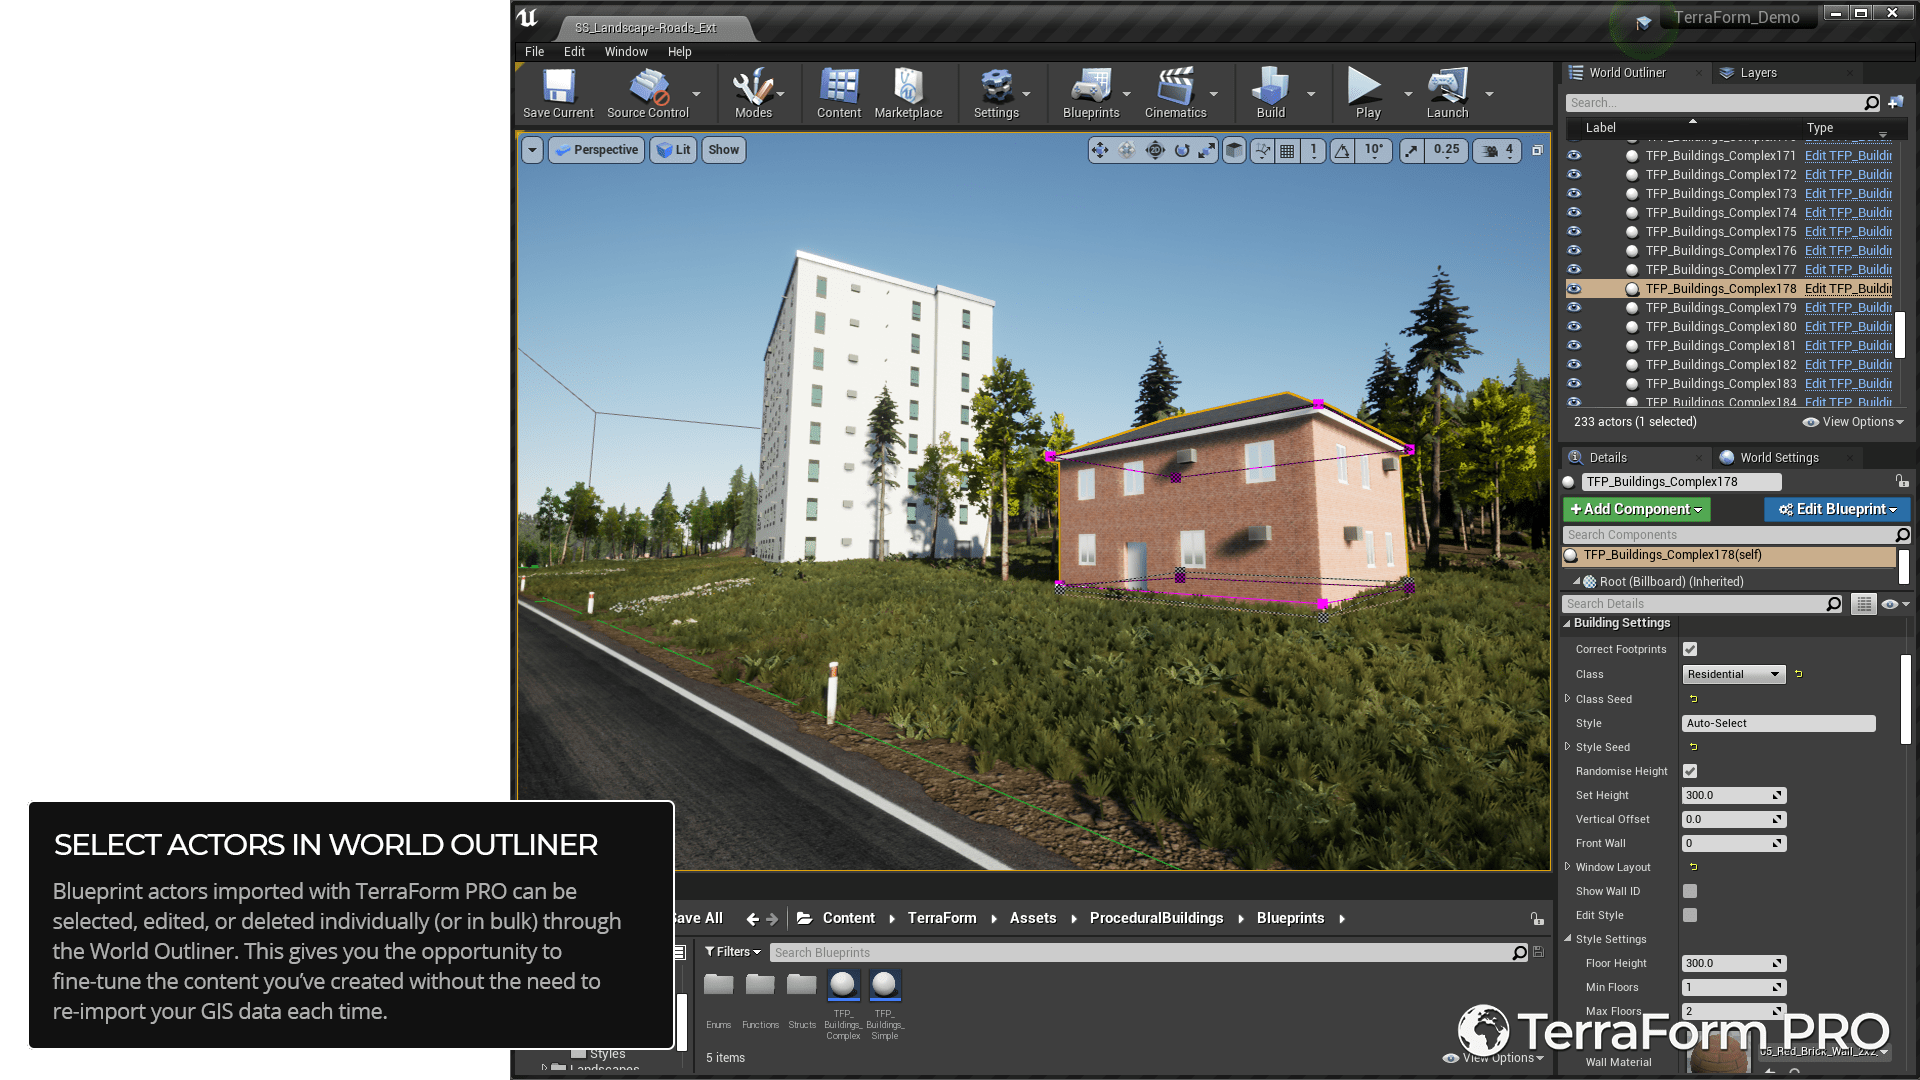Open View Options in World Outliner
This screenshot has width=1920, height=1080.
[1853, 422]
